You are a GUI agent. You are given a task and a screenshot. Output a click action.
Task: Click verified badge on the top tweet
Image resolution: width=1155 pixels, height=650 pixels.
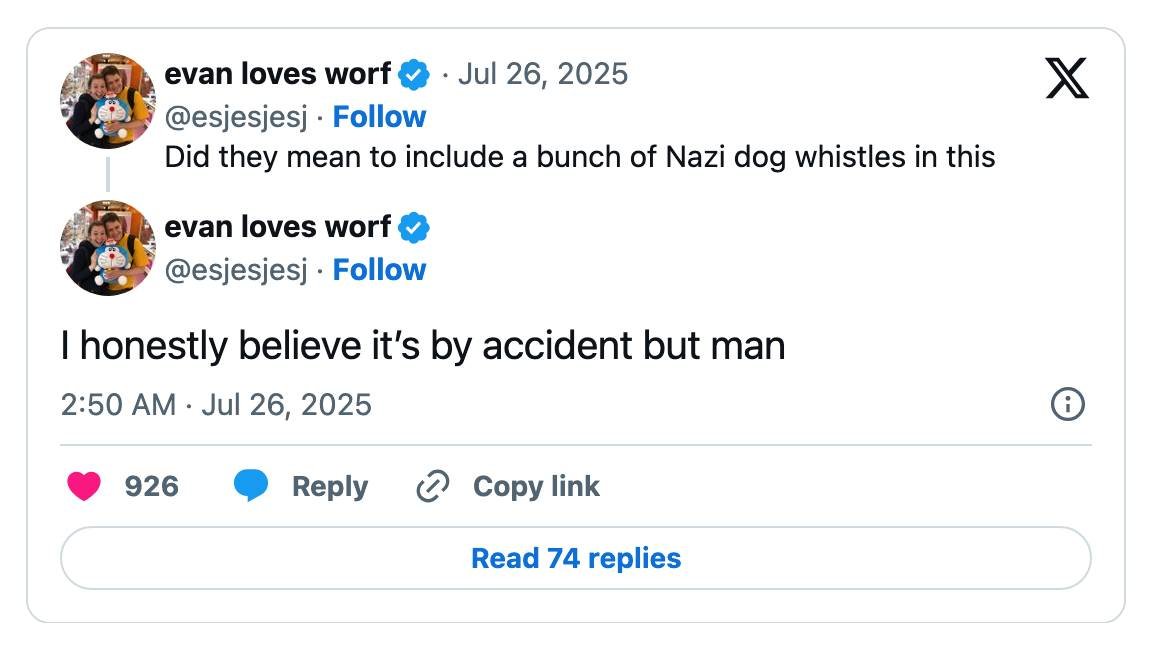414,74
